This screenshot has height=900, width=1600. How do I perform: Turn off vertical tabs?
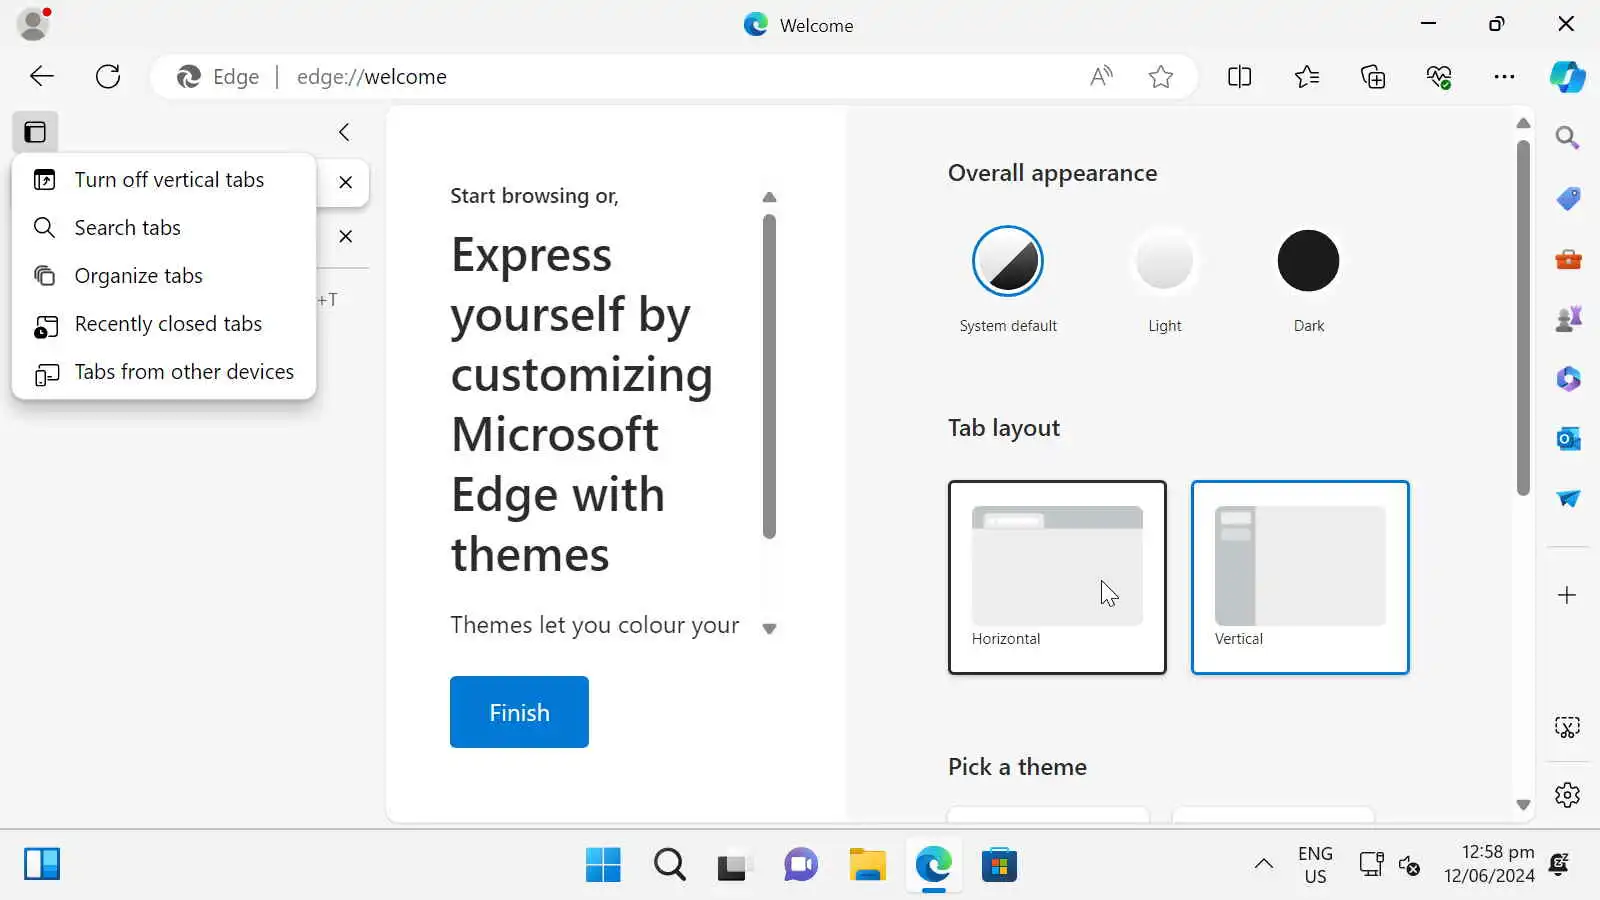[164, 180]
